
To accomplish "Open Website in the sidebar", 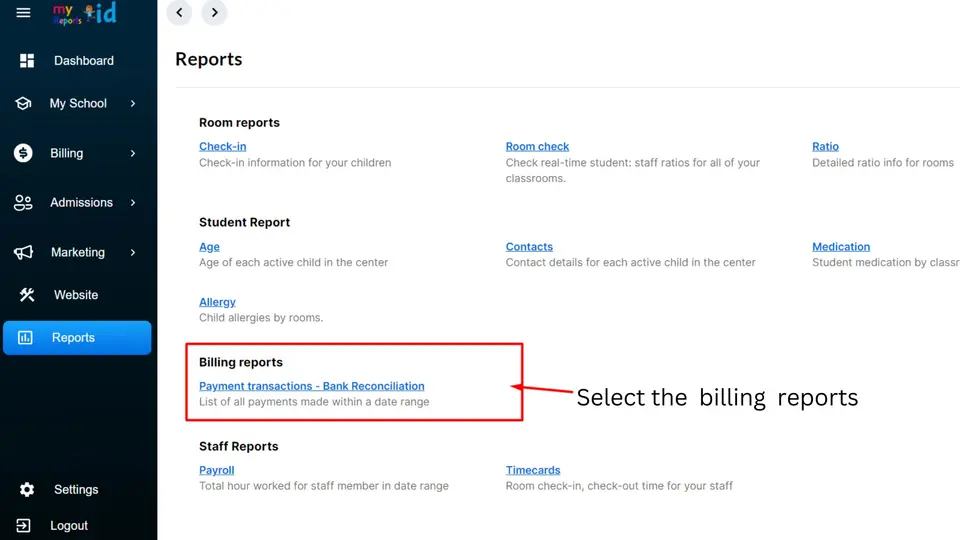I will coord(77,295).
